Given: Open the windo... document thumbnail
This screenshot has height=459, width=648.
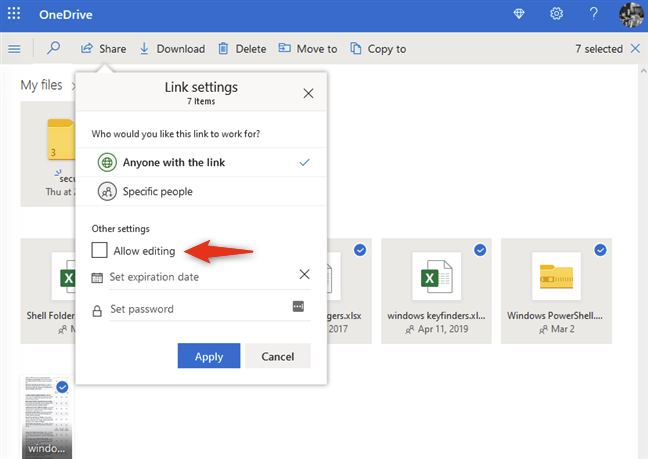Looking at the screenshot, I should tap(47, 416).
